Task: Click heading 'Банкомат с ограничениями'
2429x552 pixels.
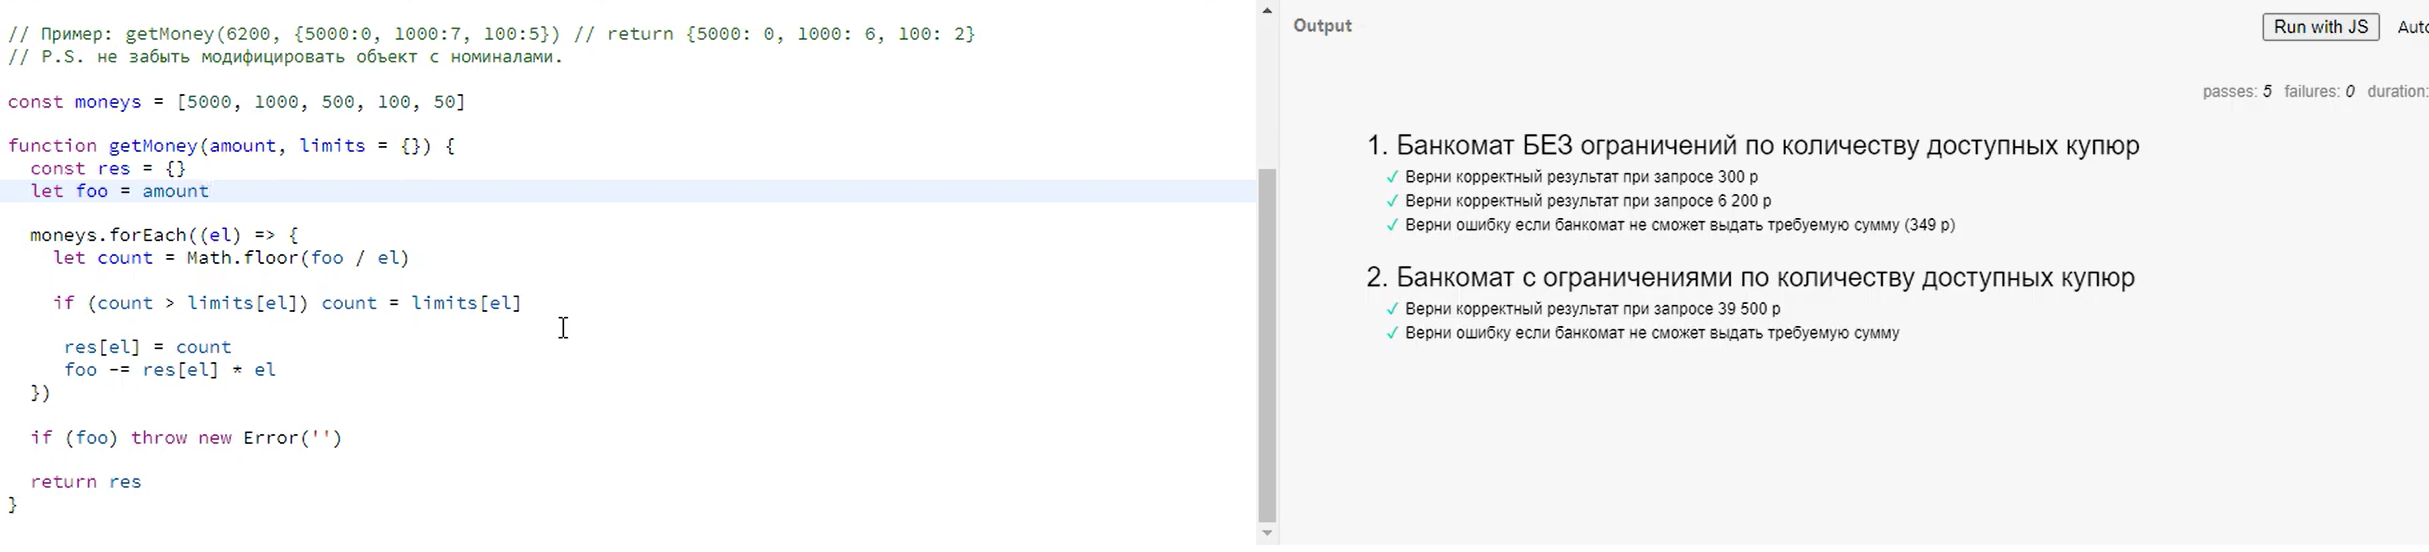Action: pyautogui.click(x=1750, y=278)
